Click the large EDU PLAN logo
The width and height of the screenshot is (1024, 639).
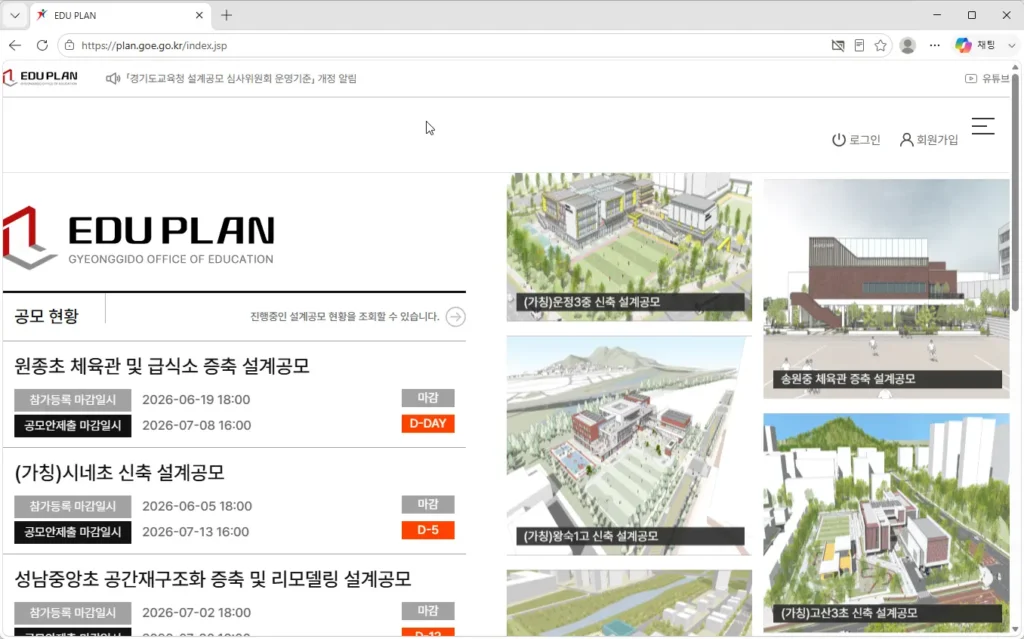coord(138,238)
